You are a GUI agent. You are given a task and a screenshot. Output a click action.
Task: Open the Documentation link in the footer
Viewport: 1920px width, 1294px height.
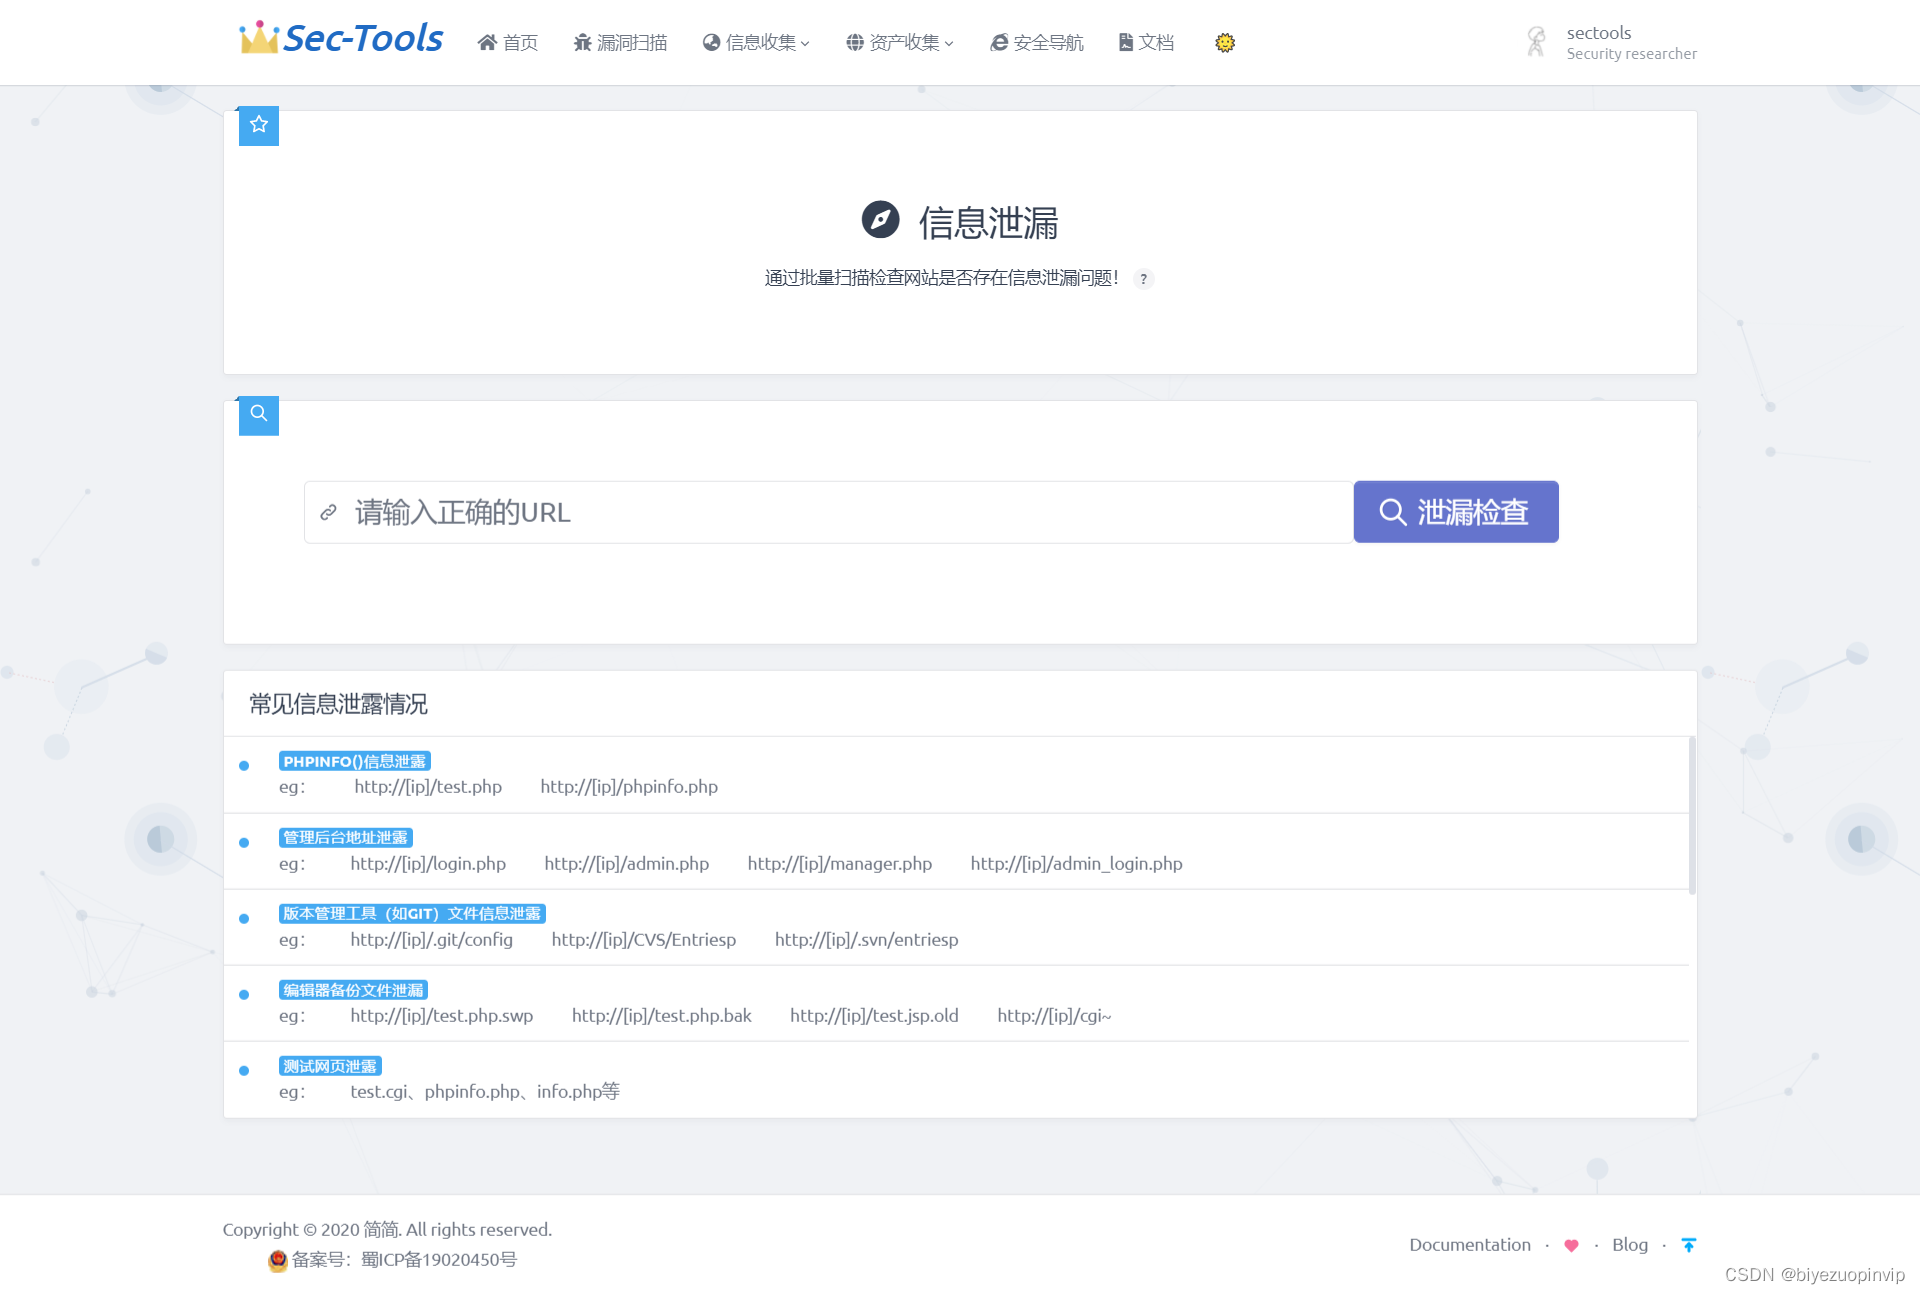point(1469,1245)
